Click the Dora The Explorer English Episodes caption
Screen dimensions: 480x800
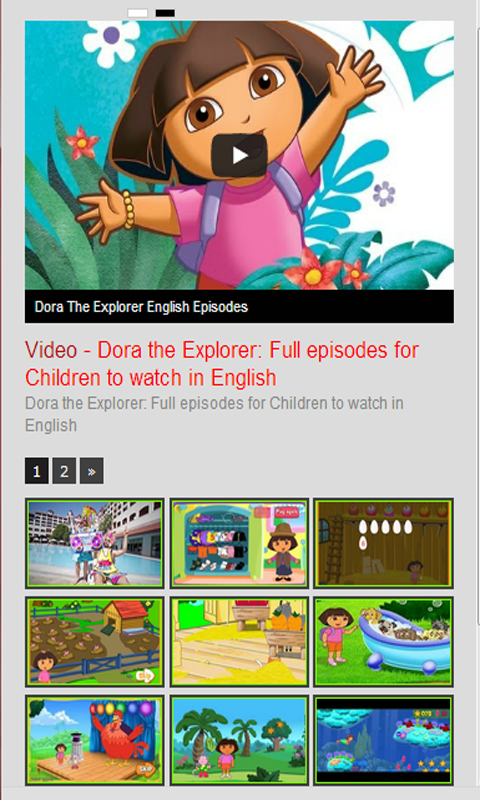tap(141, 307)
